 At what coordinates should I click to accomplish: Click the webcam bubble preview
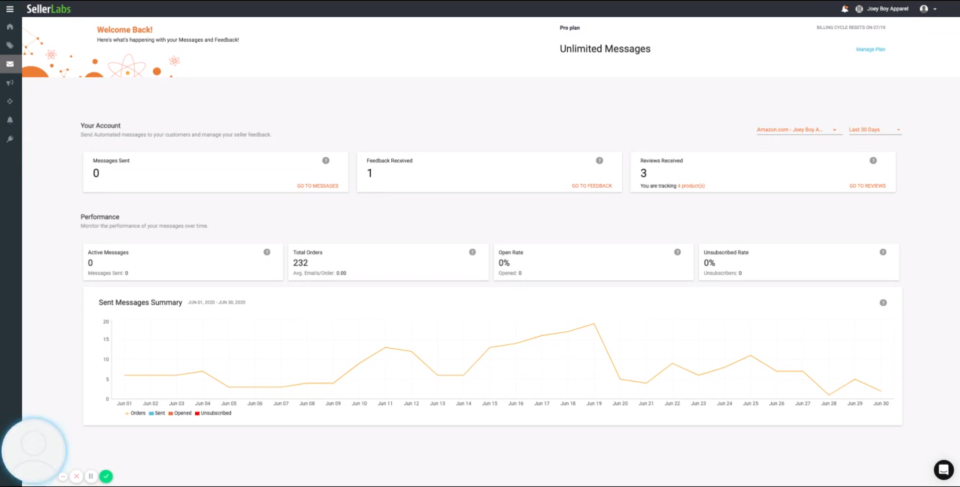34,450
